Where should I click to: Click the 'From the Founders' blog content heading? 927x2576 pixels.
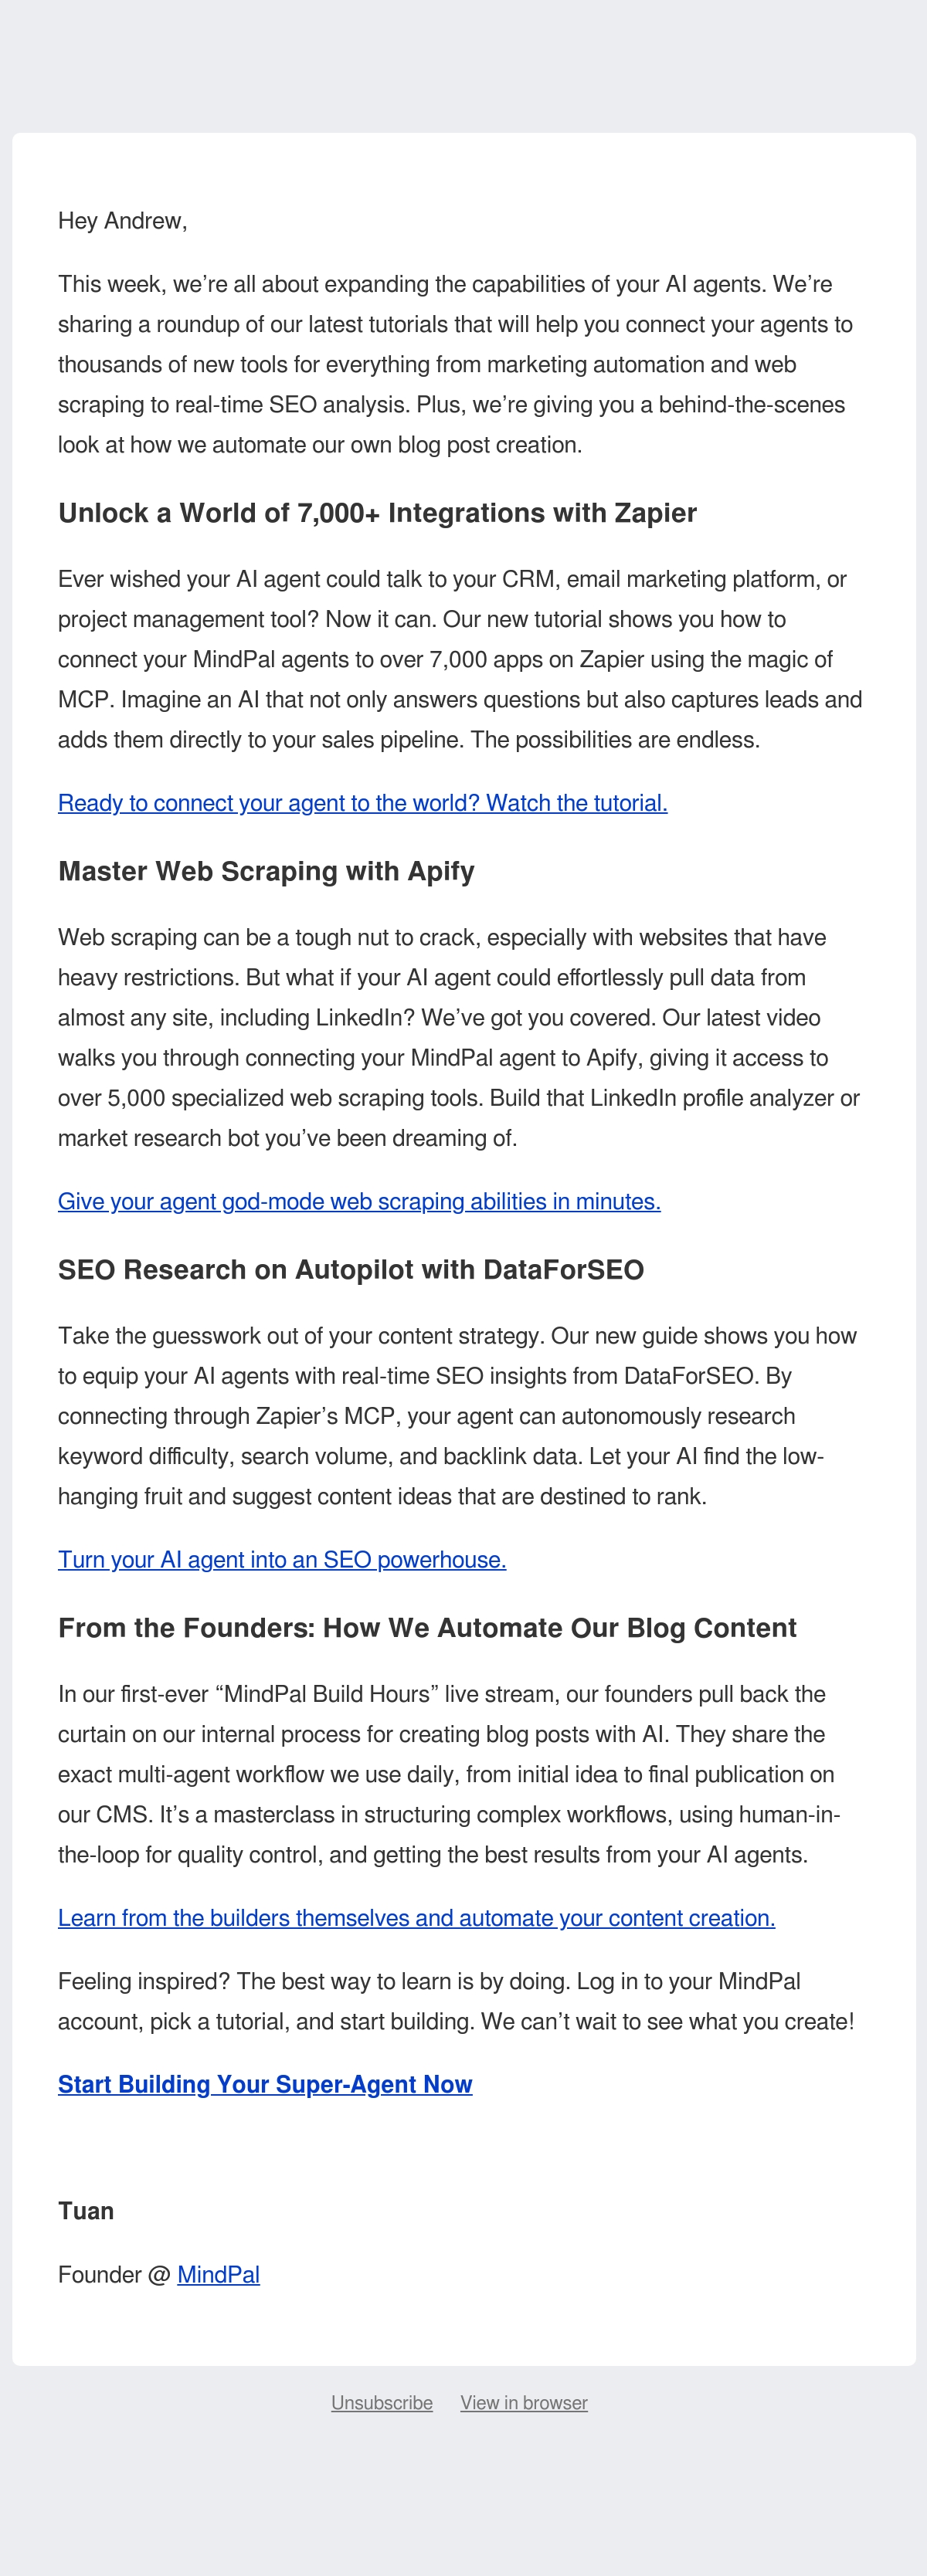click(427, 1627)
